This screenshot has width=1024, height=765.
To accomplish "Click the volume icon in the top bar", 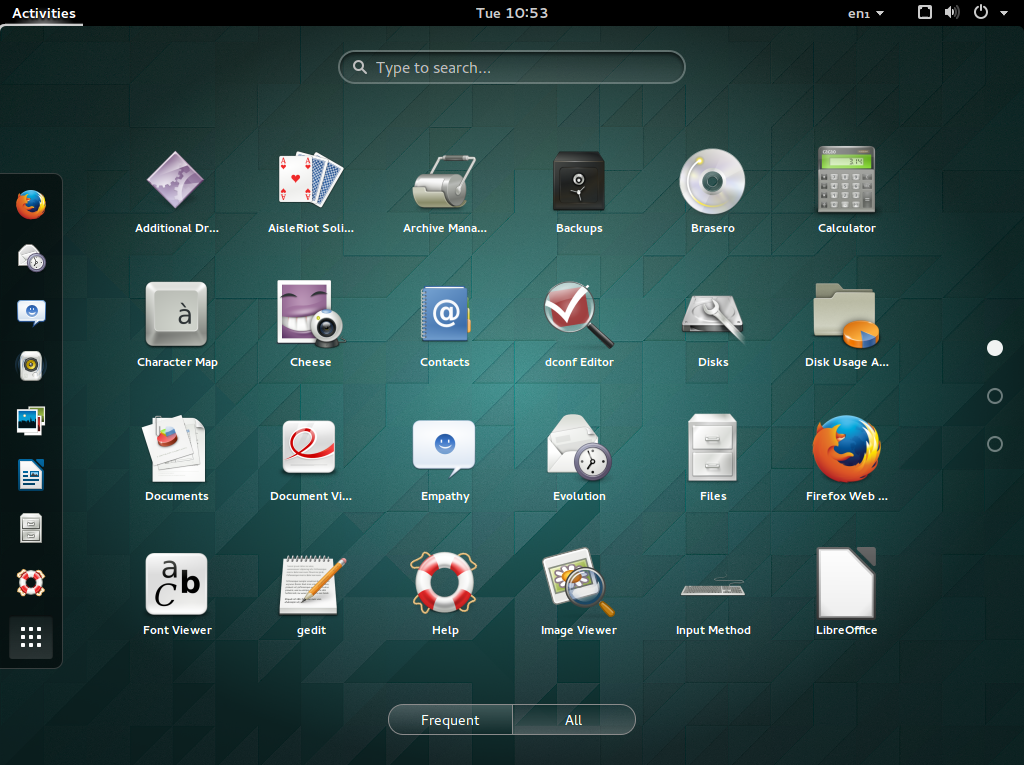I will pos(951,13).
